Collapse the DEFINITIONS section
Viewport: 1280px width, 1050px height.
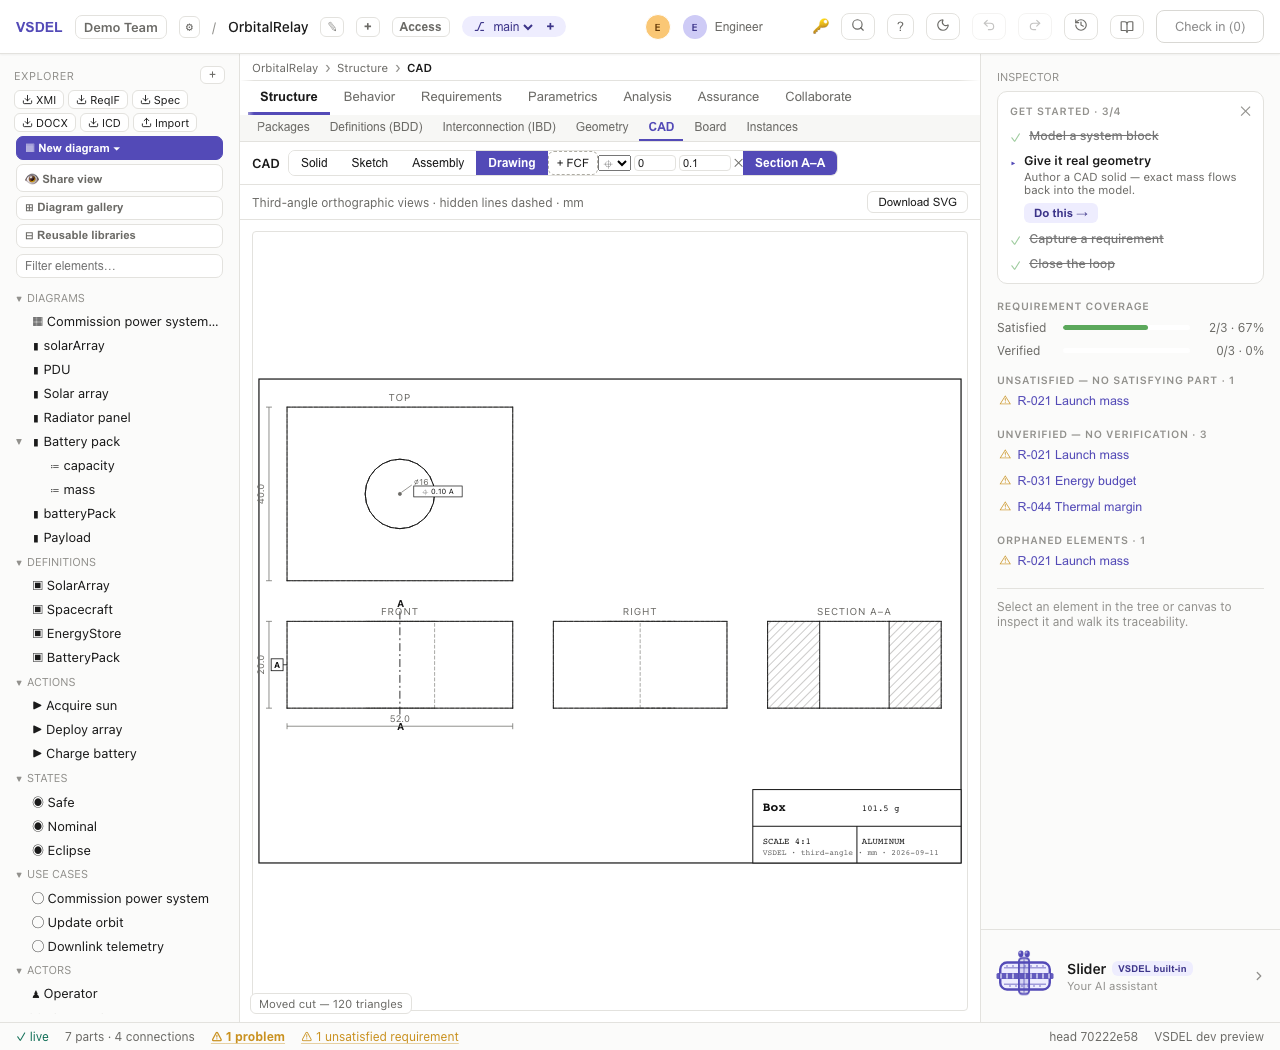[19, 563]
